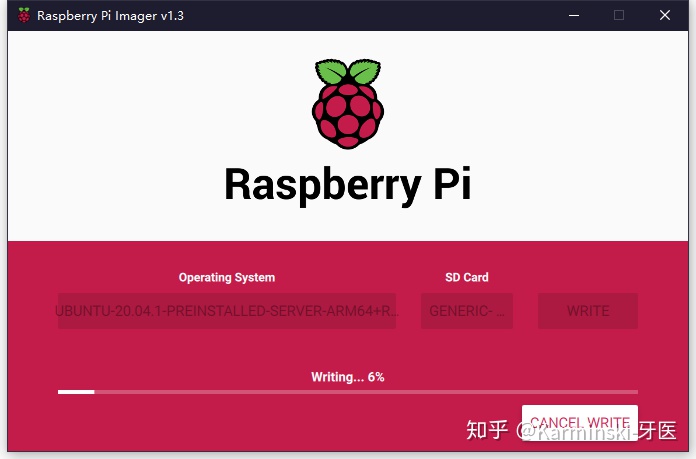The image size is (696, 459).
Task: Click the "Operating System" label
Action: 227,277
